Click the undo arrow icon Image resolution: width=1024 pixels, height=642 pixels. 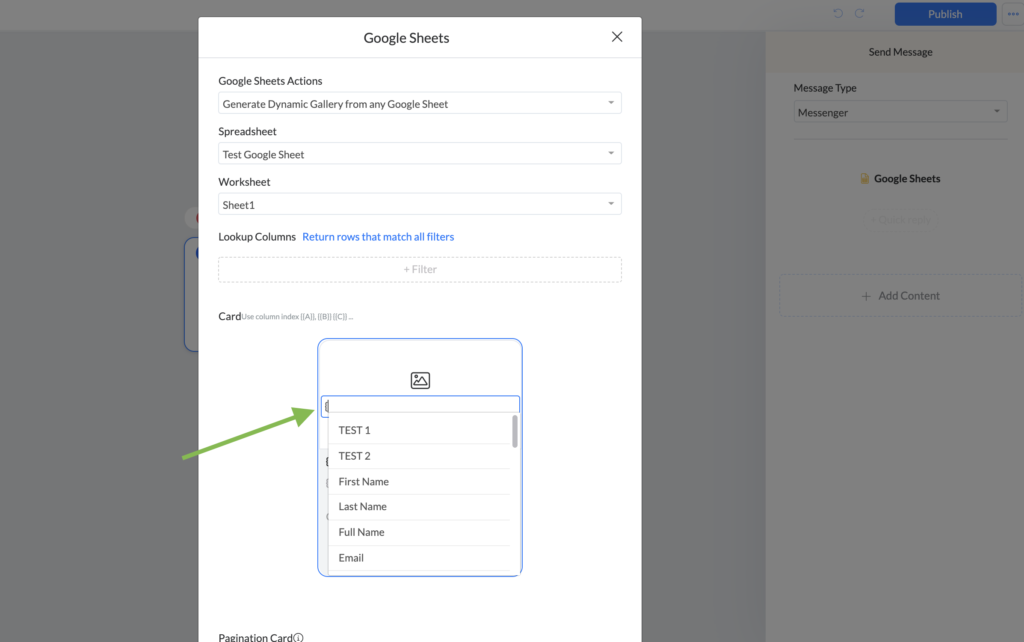(x=838, y=14)
